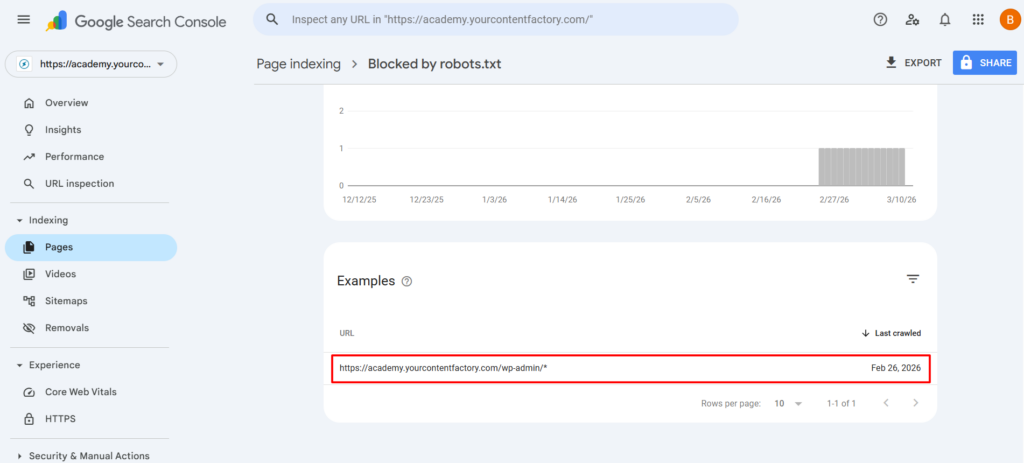Click the Share button
The height and width of the screenshot is (463, 1024).
pos(984,63)
